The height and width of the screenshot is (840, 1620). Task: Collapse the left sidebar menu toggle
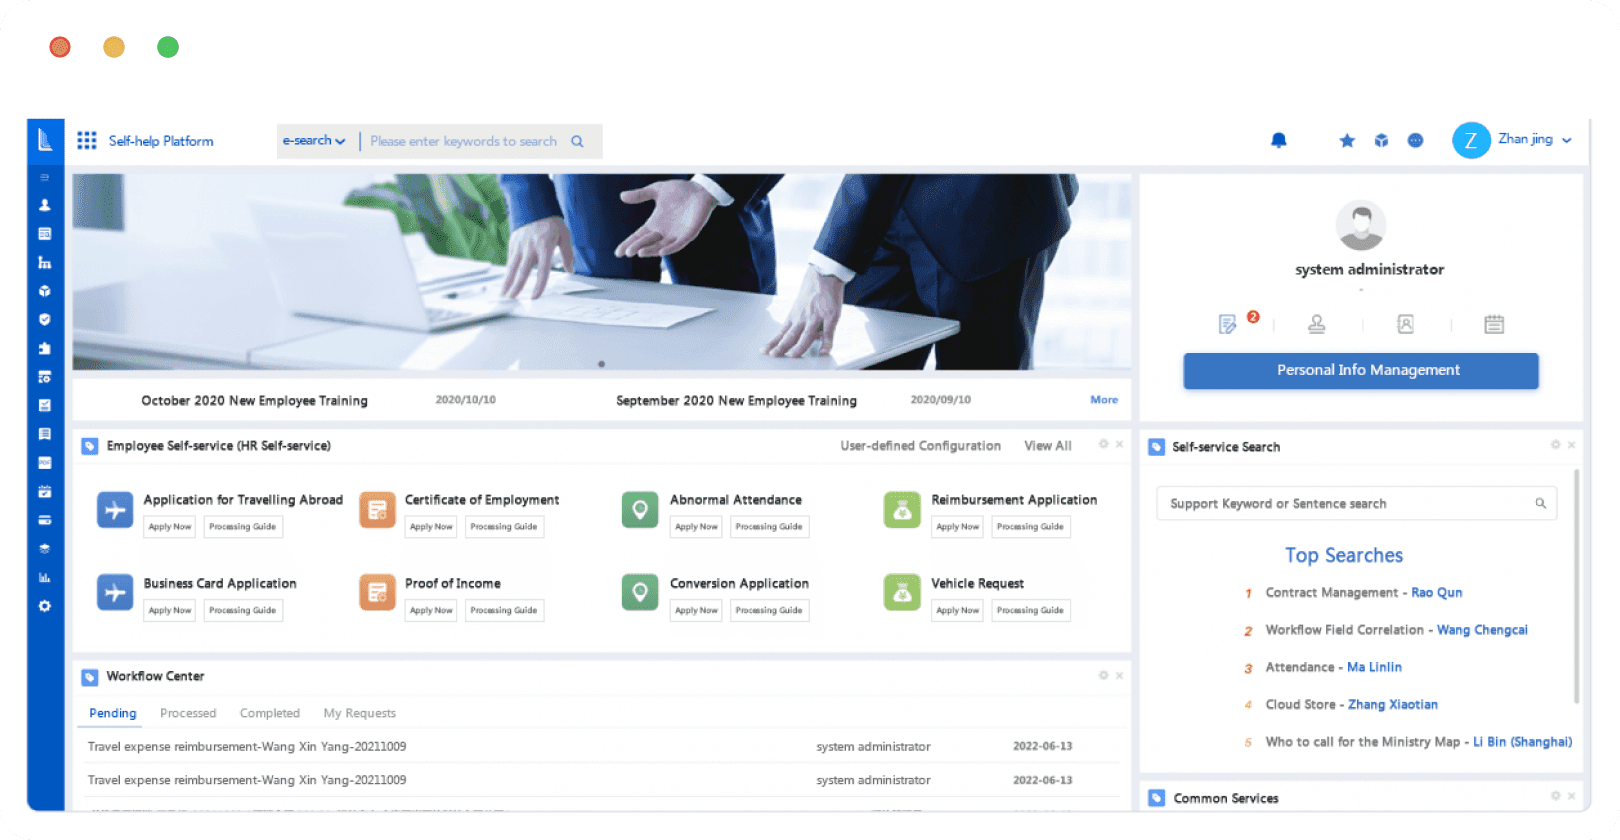(44, 177)
